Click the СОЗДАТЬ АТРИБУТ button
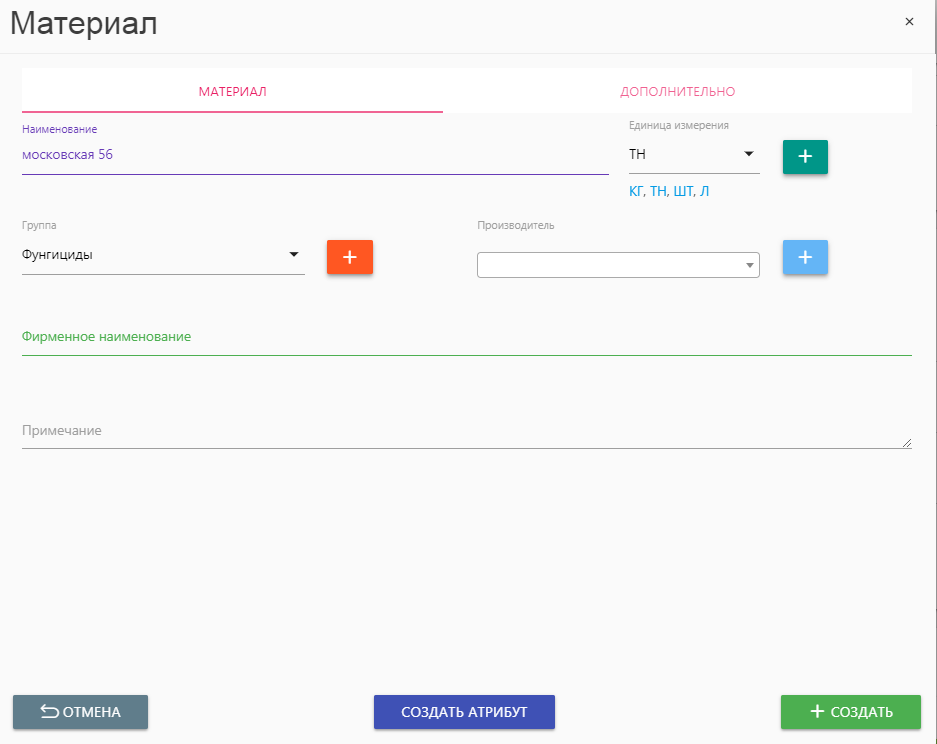The height and width of the screenshot is (744, 937). (x=464, y=712)
